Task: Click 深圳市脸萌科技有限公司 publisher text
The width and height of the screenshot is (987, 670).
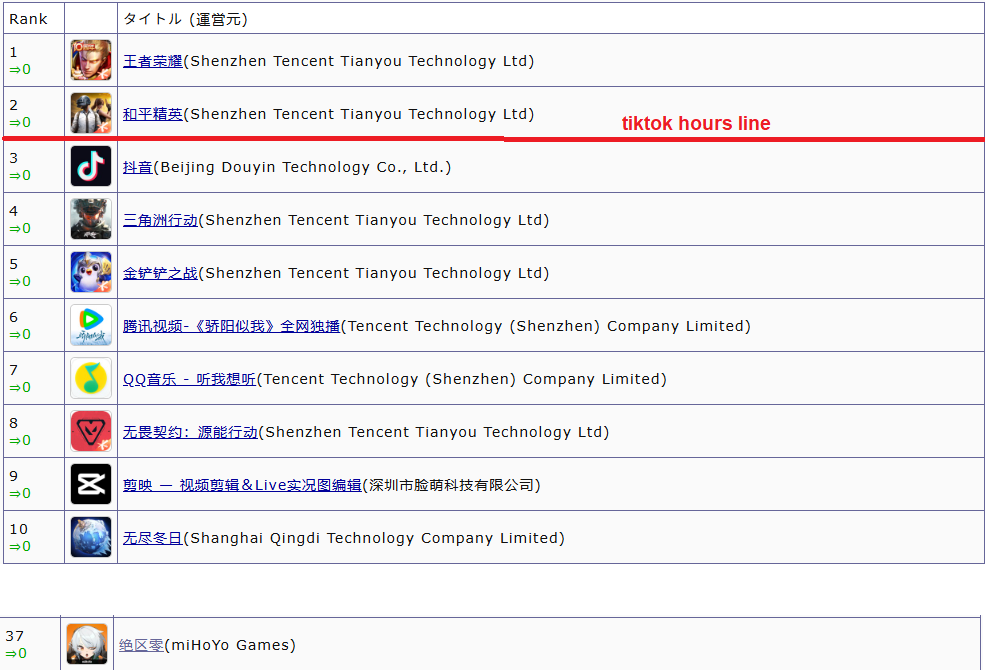Action: (x=451, y=485)
